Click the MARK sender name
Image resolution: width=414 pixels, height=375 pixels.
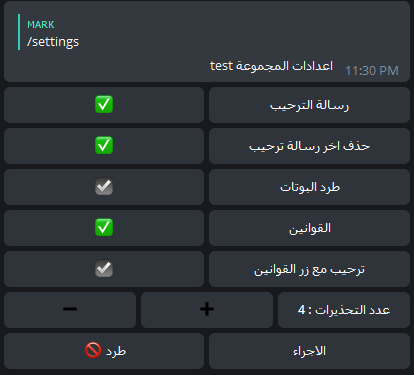pos(41,25)
